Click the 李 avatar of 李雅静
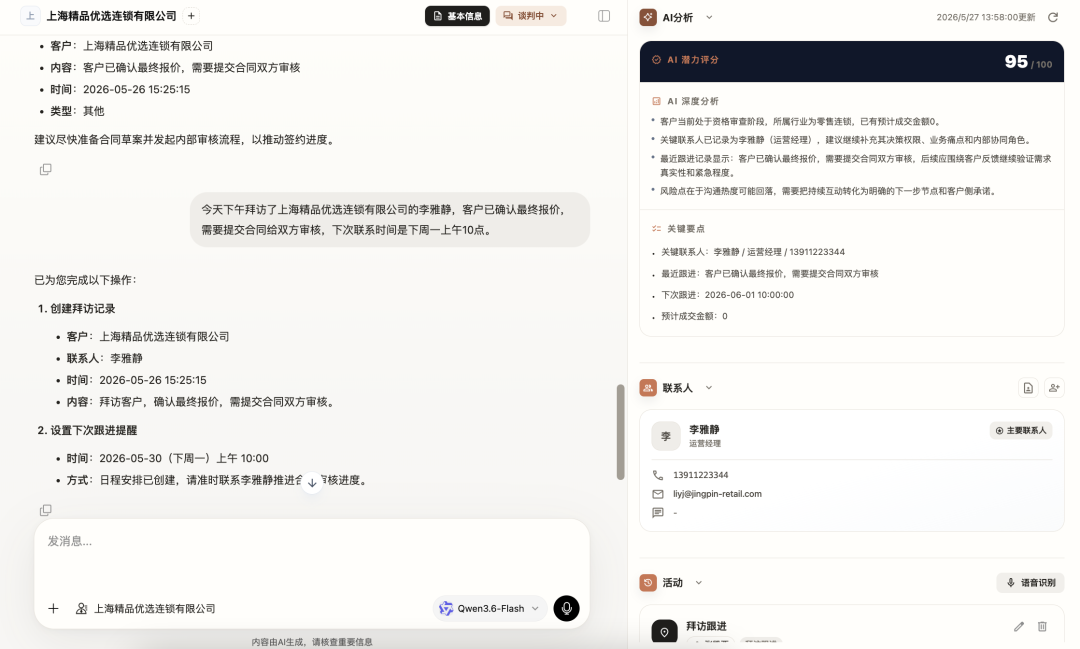1080x649 pixels. pos(666,436)
